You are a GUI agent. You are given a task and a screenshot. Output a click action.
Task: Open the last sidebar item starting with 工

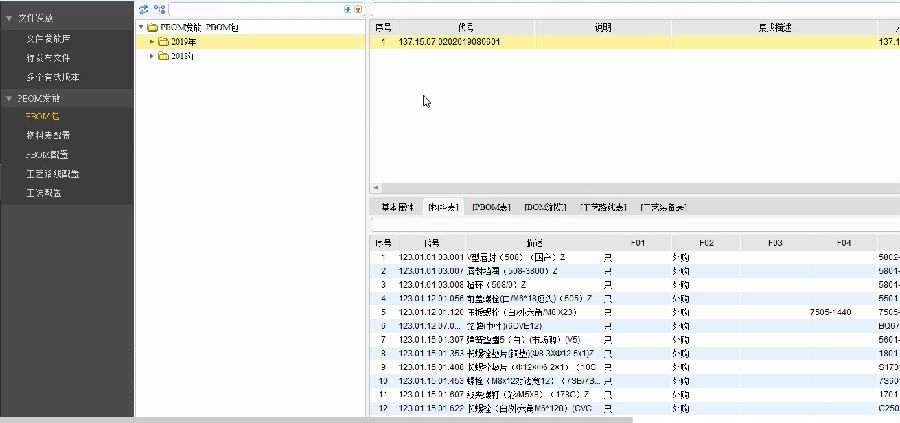[x=44, y=193]
